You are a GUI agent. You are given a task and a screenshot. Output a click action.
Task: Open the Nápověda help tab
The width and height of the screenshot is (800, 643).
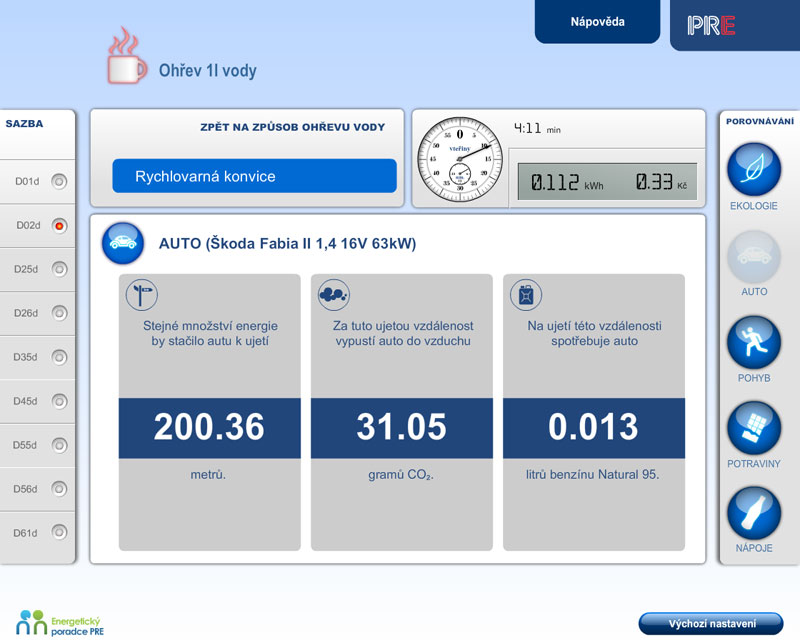pyautogui.click(x=597, y=21)
